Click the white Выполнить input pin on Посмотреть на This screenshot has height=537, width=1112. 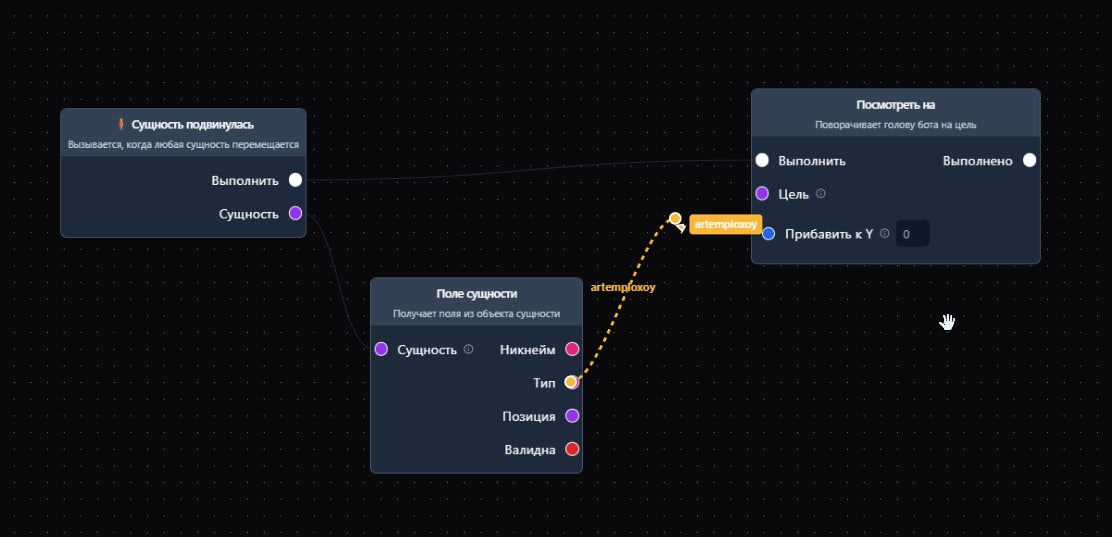coord(762,160)
